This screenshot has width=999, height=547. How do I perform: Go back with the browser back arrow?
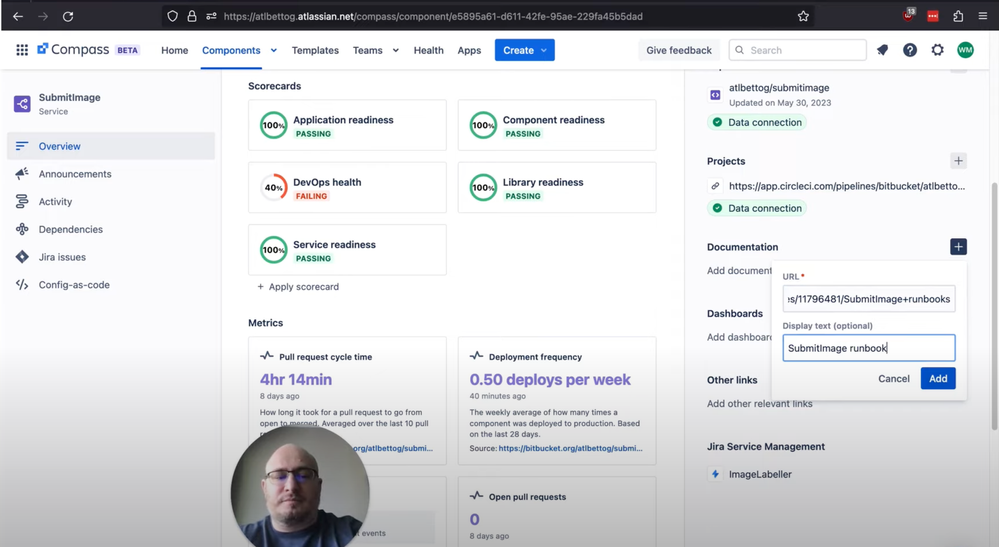point(18,17)
